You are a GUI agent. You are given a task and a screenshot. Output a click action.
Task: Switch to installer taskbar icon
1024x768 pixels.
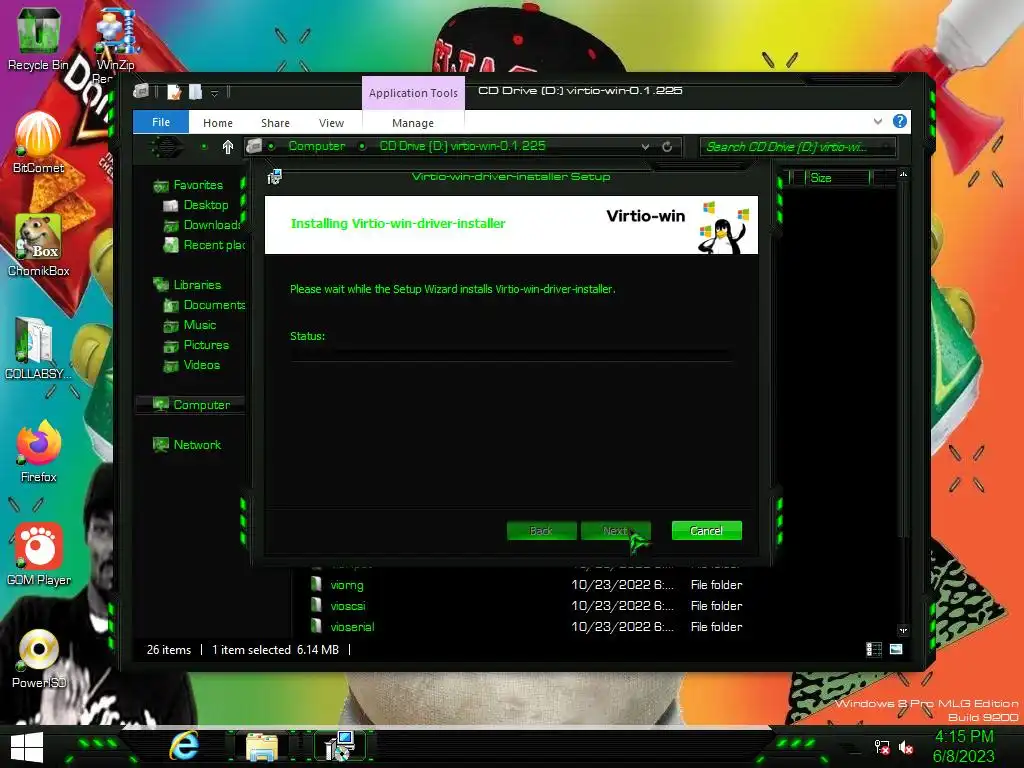339,746
